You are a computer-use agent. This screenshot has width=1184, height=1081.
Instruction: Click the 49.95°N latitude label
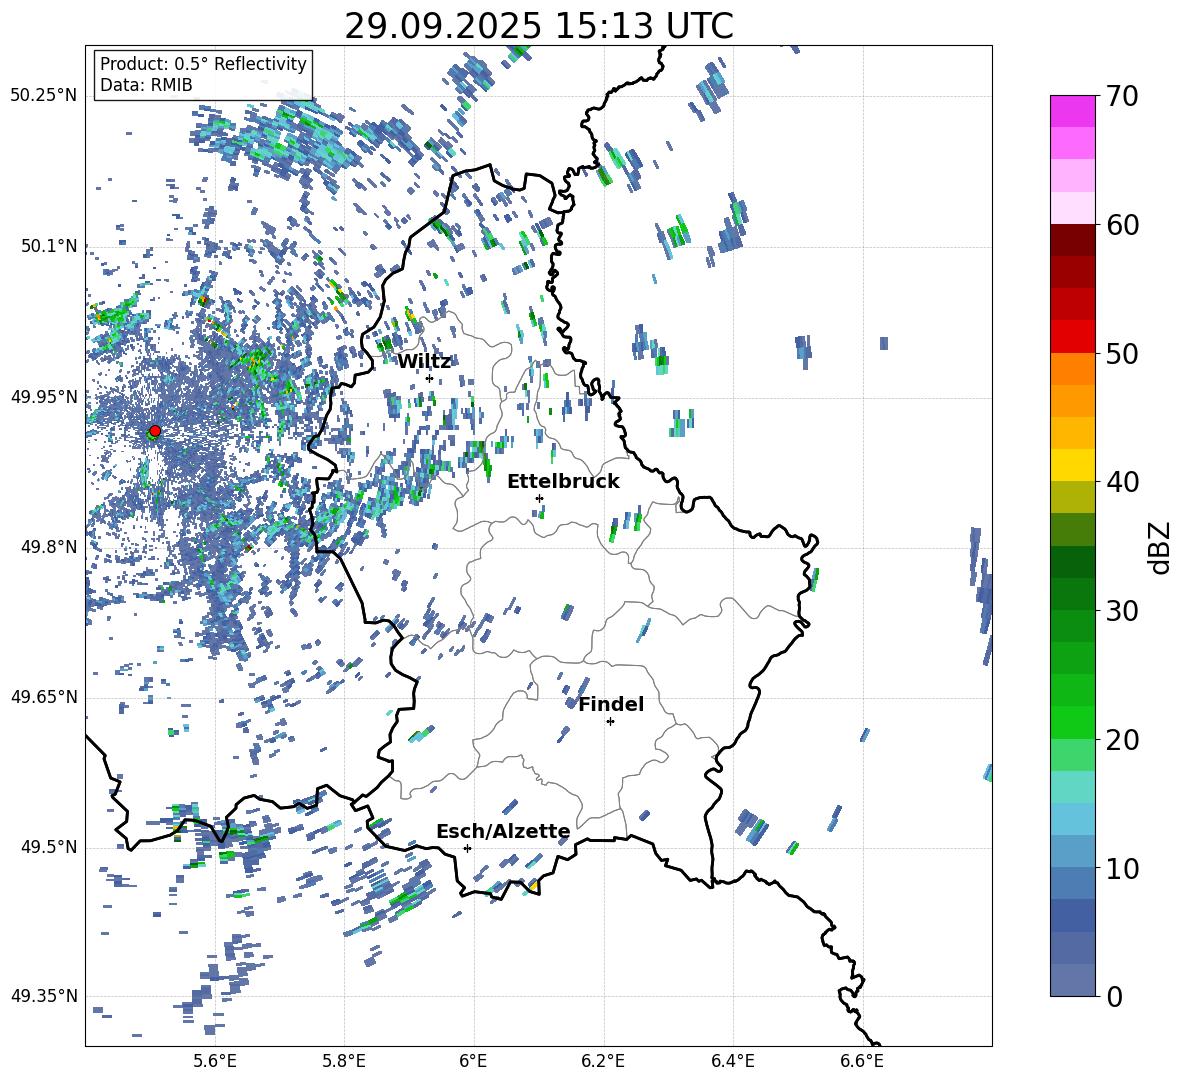[44, 397]
